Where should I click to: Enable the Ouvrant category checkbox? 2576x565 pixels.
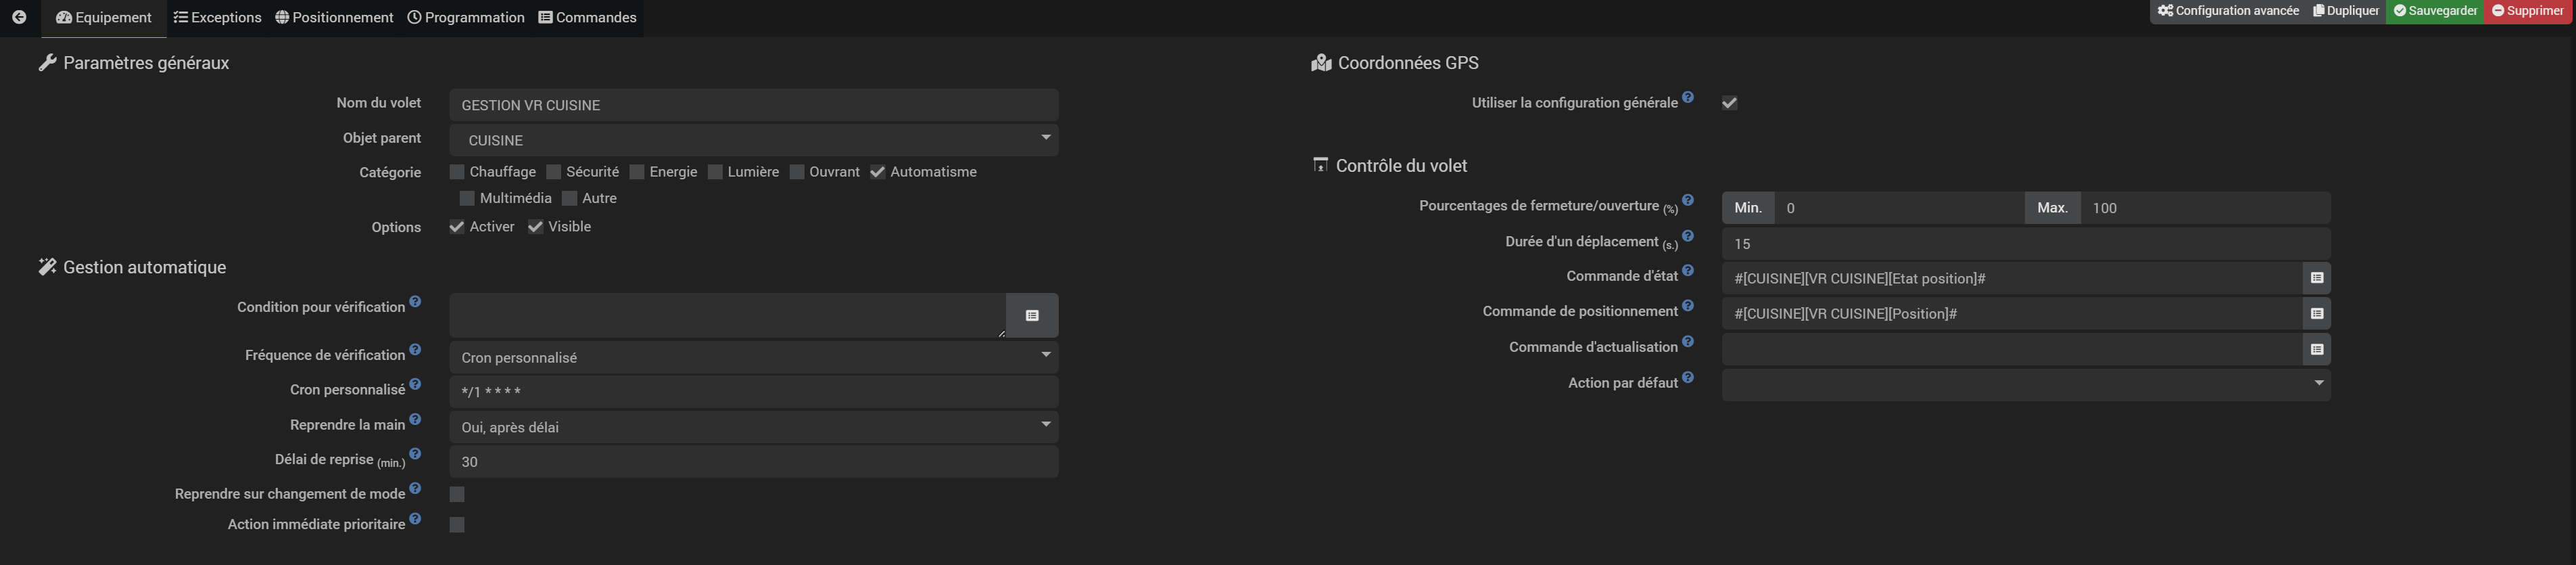click(797, 172)
